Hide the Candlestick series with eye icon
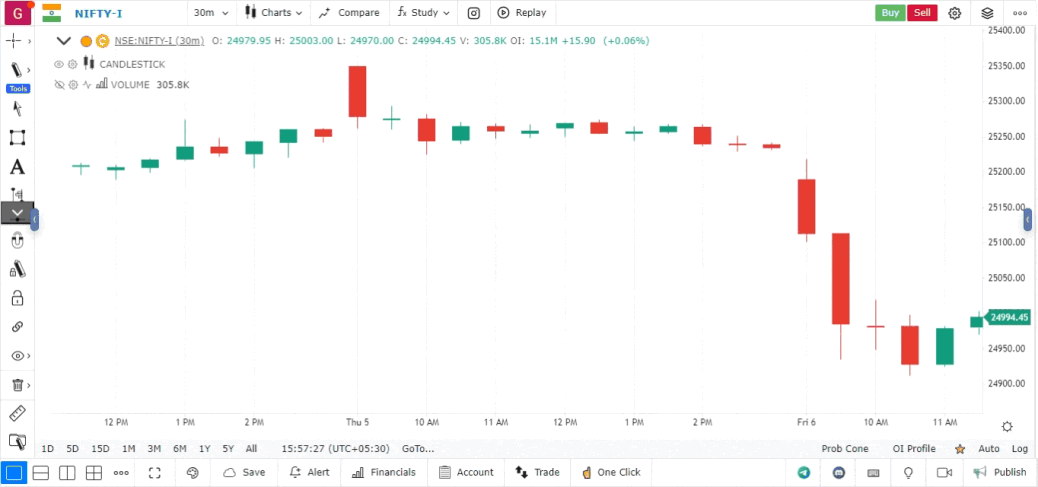 (x=59, y=64)
